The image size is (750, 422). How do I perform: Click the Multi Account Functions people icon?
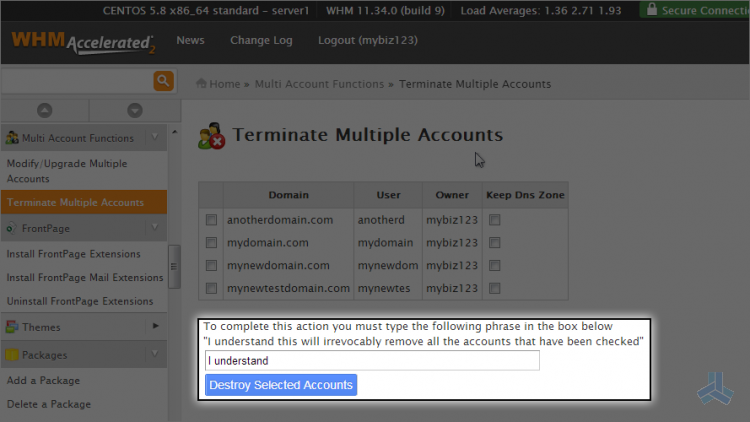click(12, 138)
